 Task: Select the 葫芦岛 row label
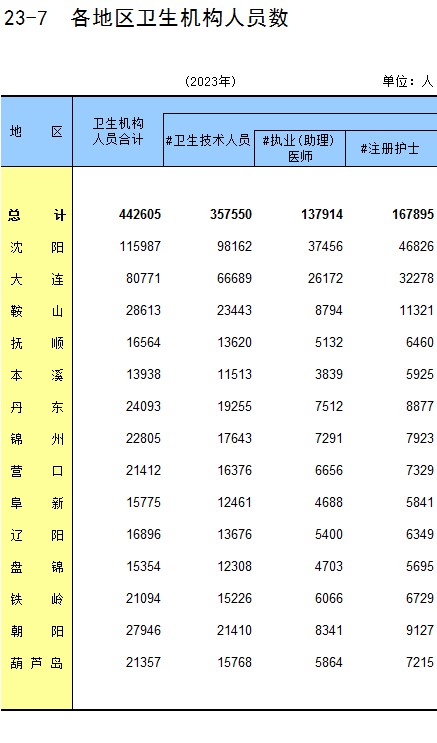point(36,663)
